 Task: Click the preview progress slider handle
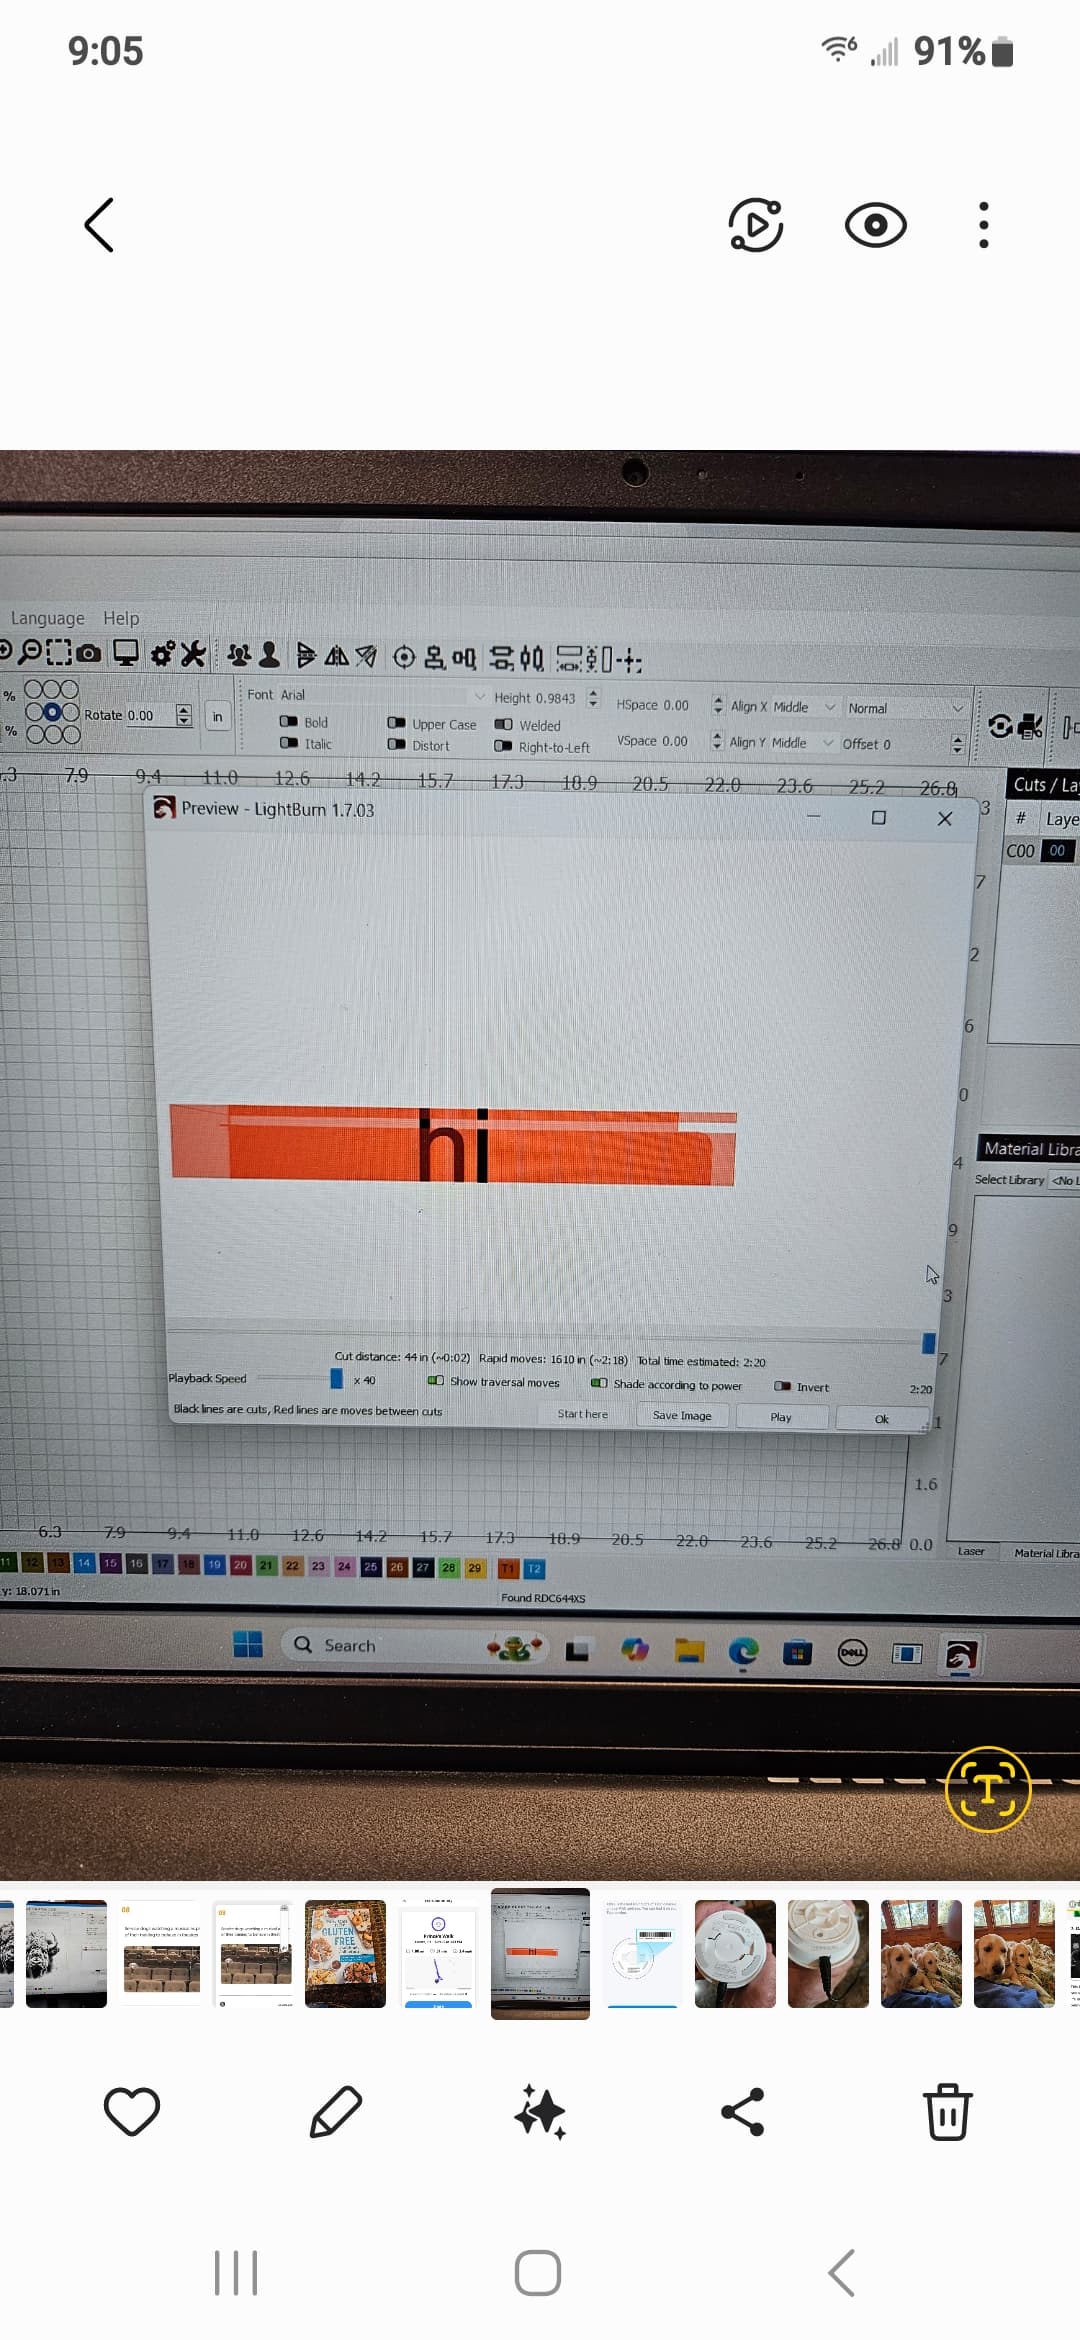[x=928, y=1342]
